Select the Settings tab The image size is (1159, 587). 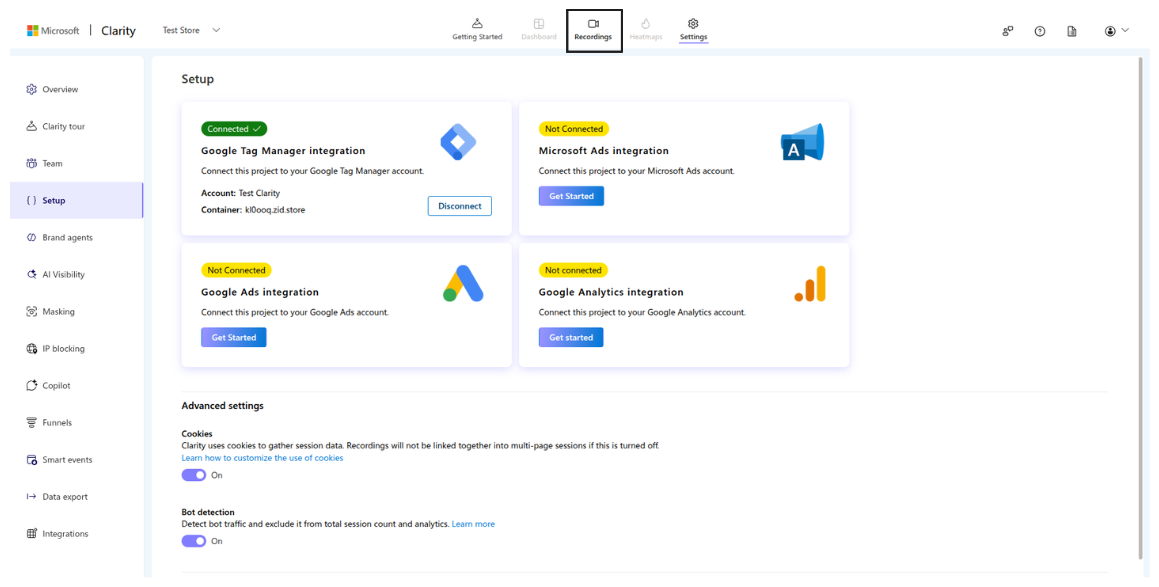[x=693, y=30]
